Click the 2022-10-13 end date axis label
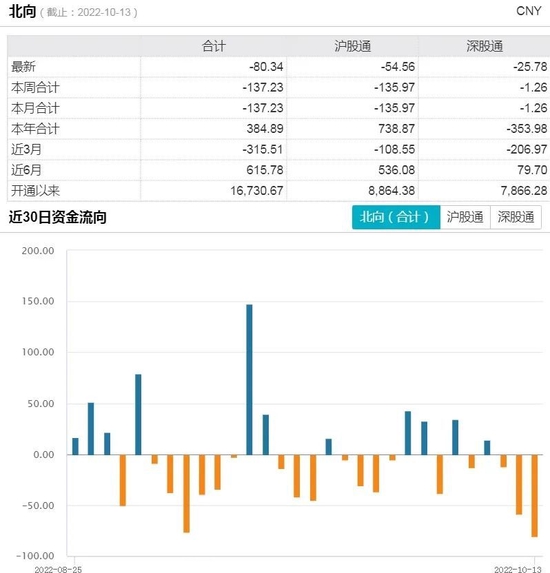 click(x=518, y=569)
